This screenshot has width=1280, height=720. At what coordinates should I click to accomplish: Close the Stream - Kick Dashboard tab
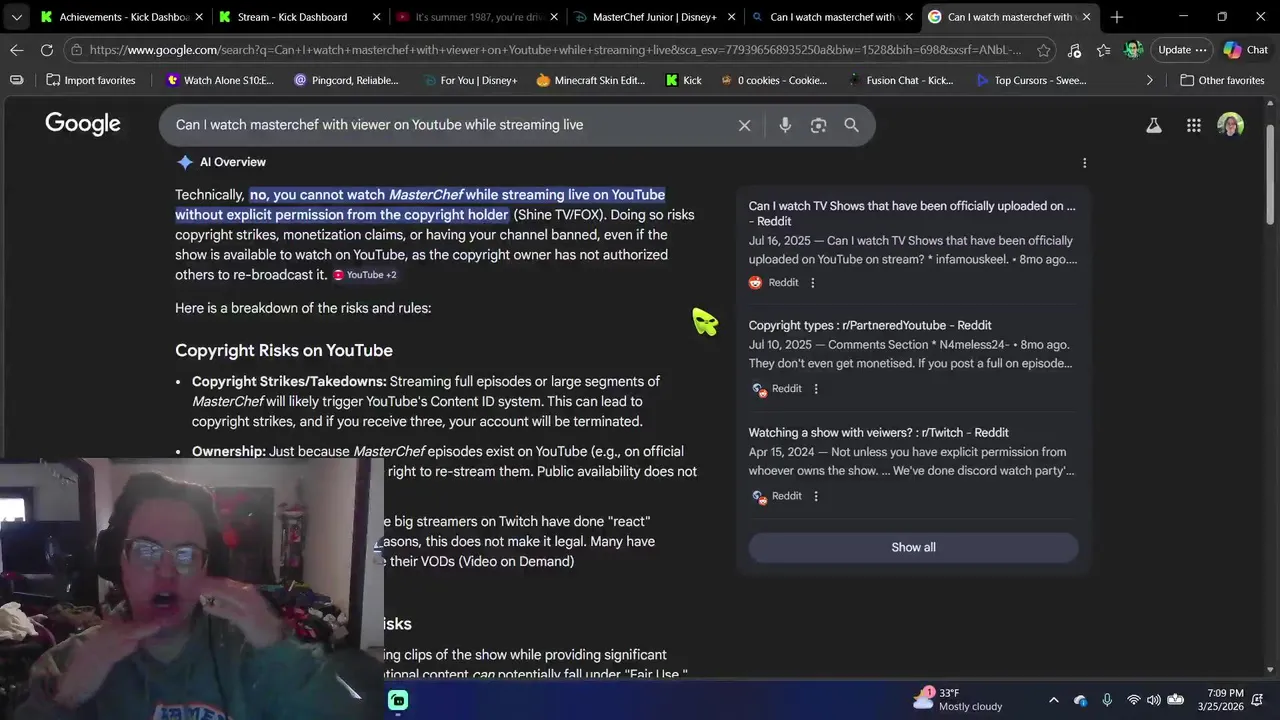(x=376, y=17)
